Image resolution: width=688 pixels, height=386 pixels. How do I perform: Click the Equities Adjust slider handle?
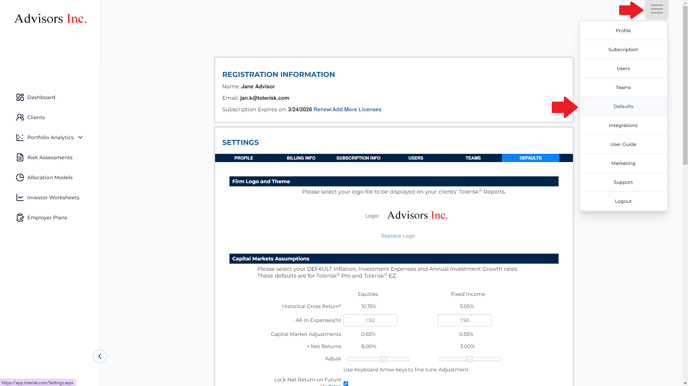[383, 359]
